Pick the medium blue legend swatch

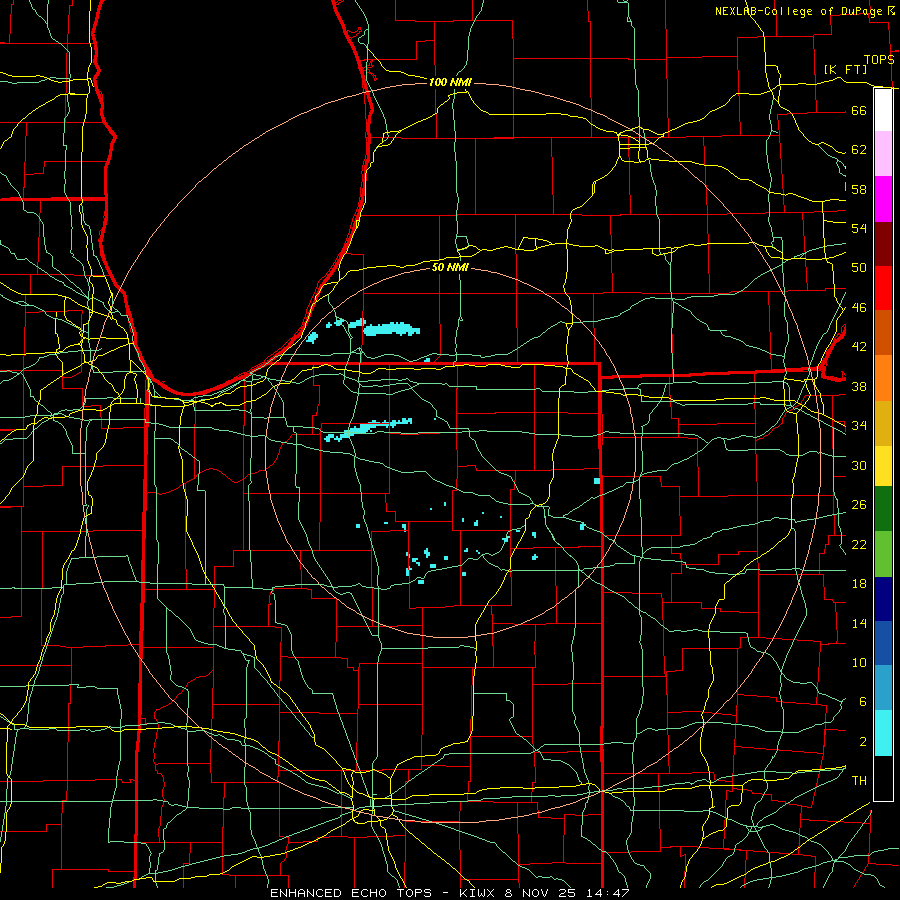click(x=883, y=643)
